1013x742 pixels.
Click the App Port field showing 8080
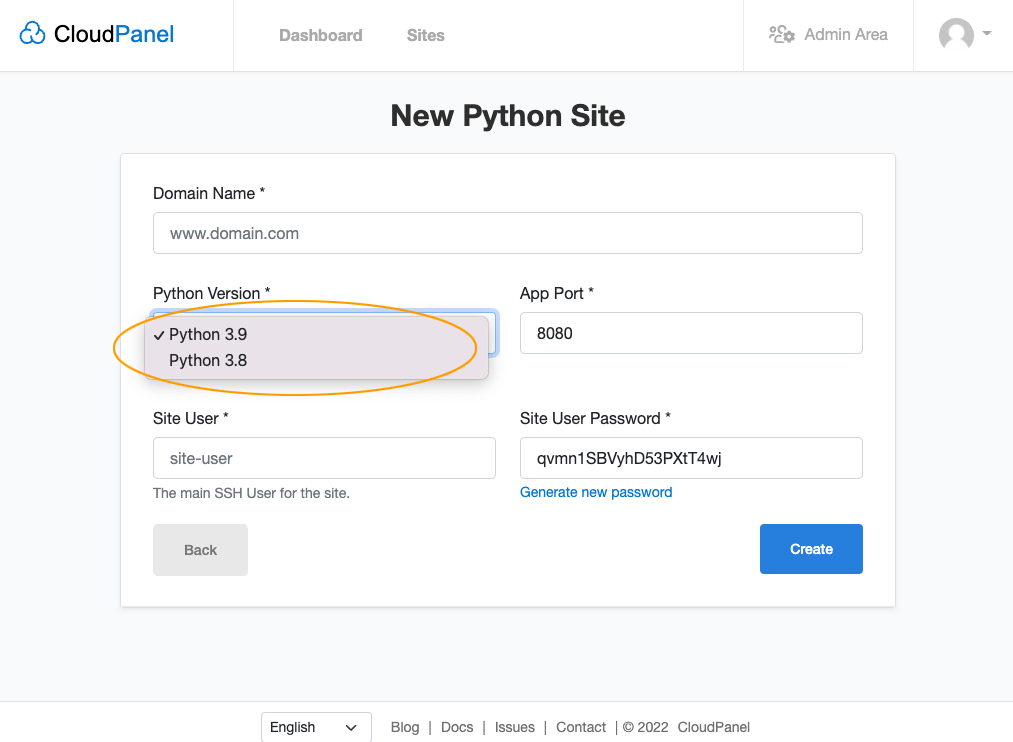[x=691, y=333]
